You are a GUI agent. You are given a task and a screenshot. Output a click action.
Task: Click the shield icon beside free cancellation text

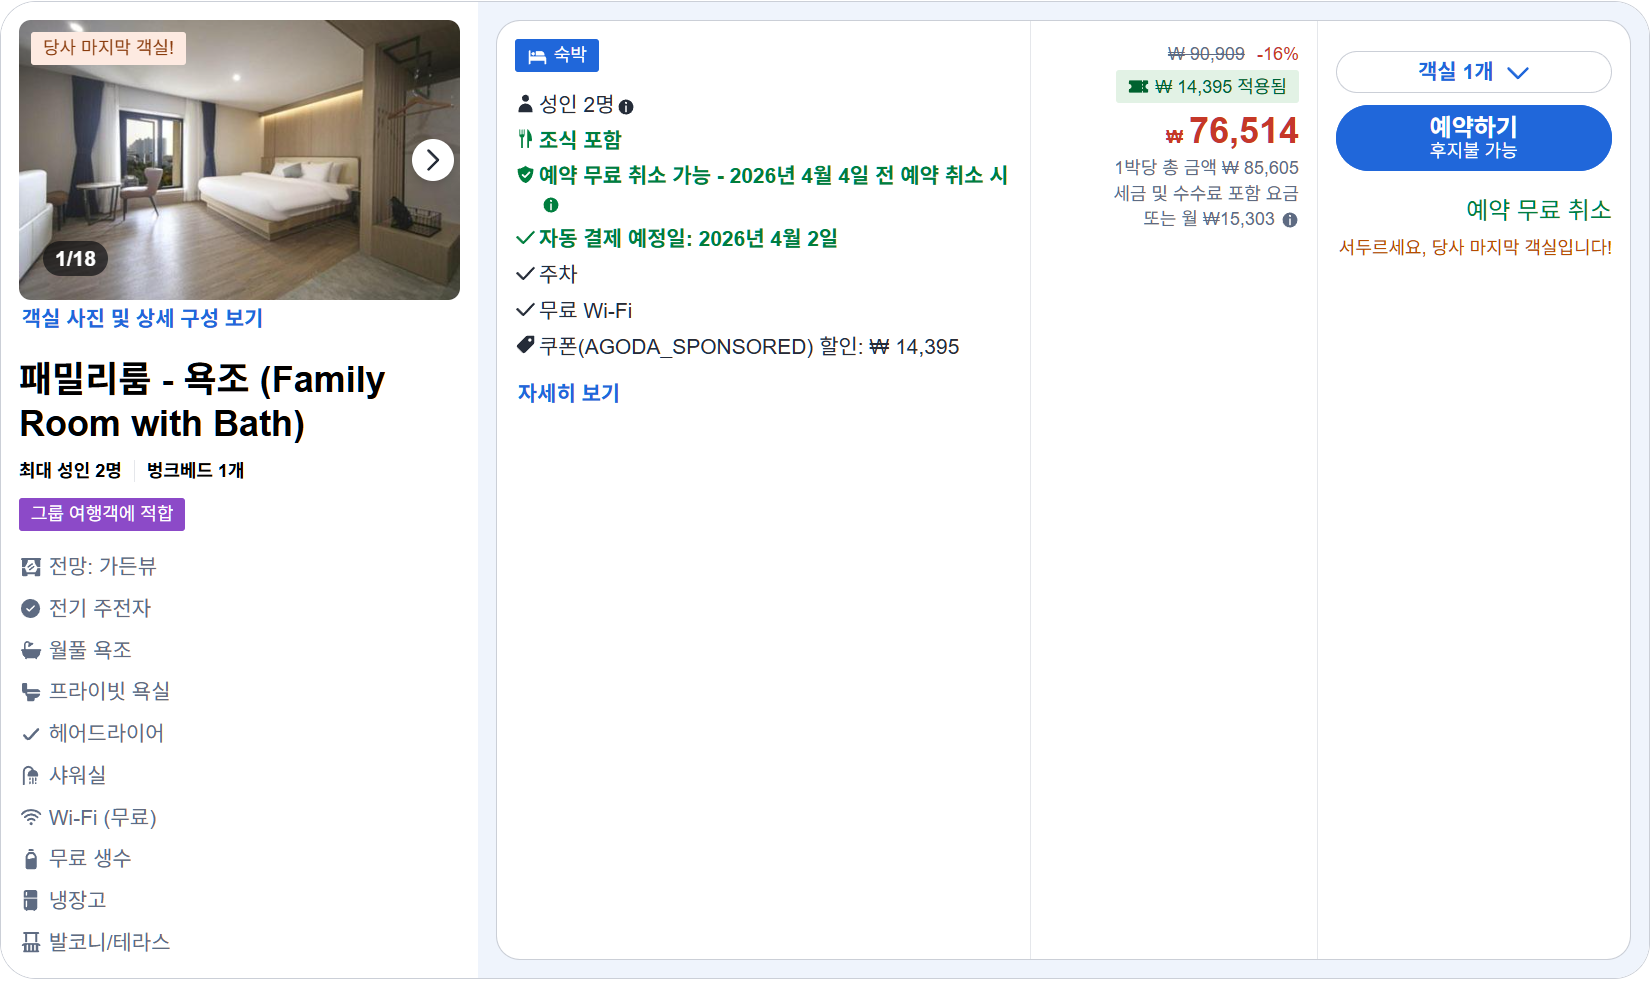tap(523, 175)
